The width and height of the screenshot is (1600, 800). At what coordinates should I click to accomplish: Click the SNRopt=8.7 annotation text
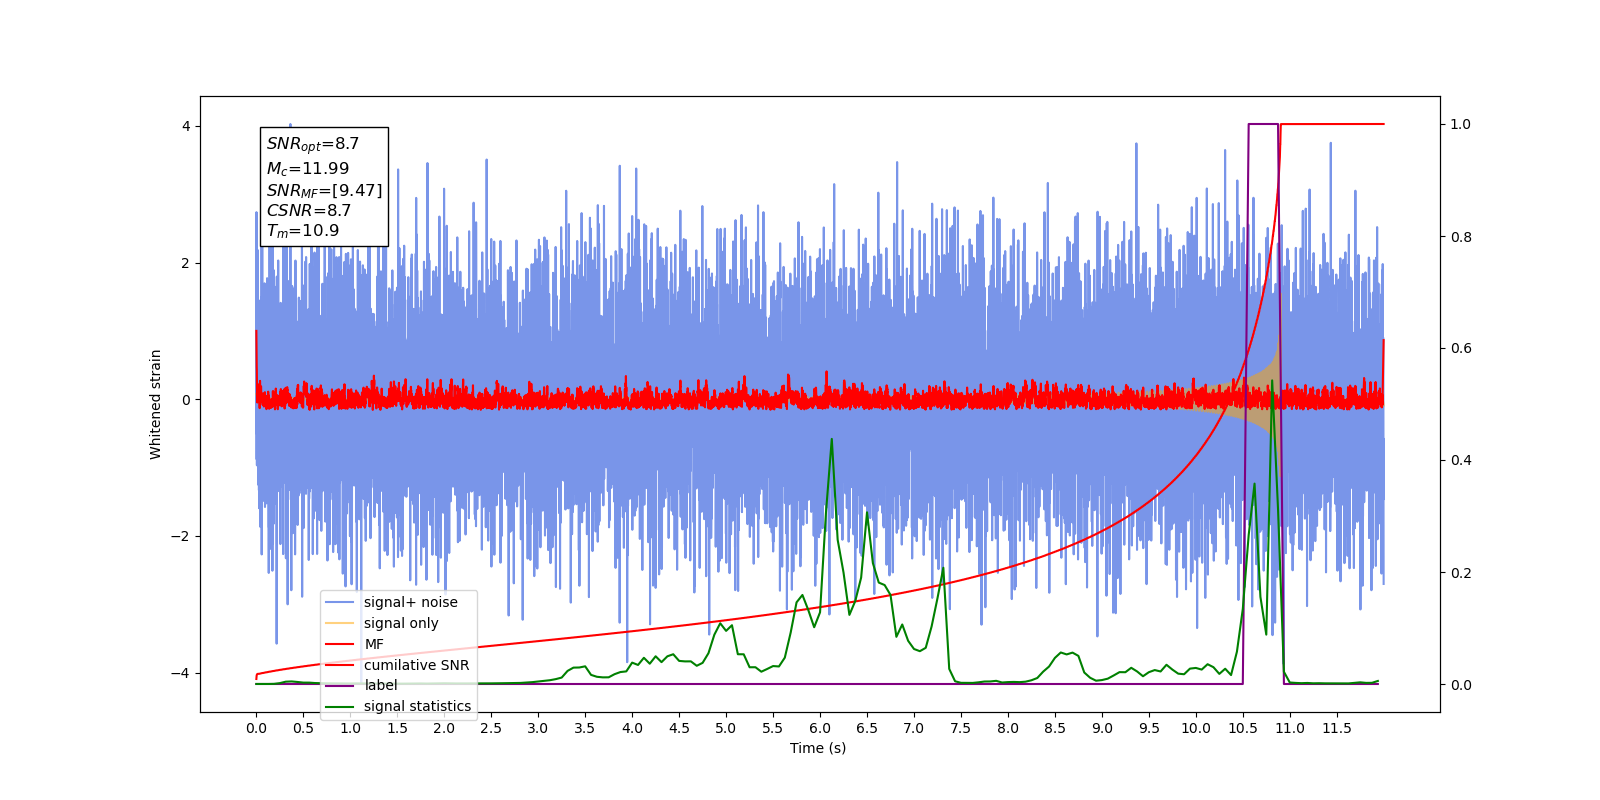[313, 144]
